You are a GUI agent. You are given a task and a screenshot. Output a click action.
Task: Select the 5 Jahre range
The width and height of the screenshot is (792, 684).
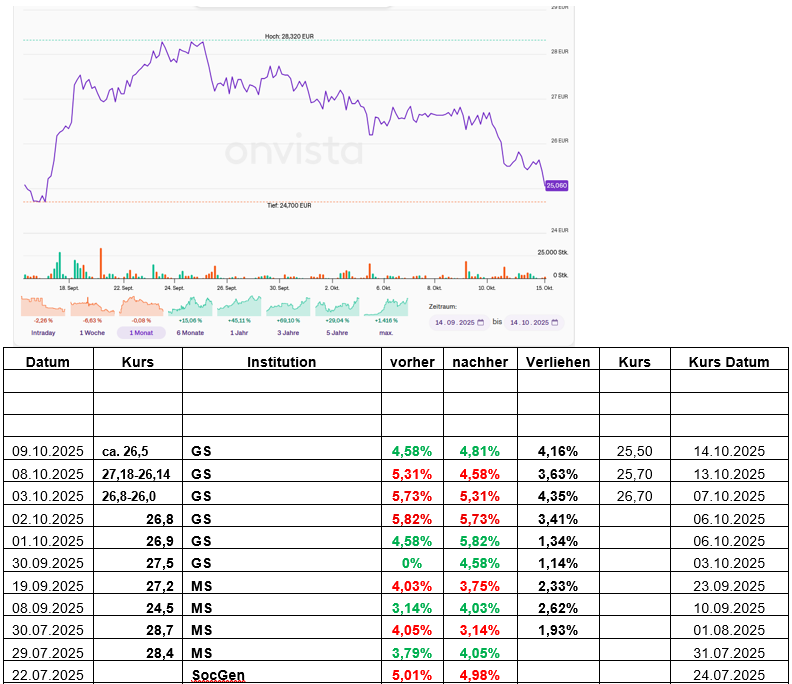(x=337, y=332)
